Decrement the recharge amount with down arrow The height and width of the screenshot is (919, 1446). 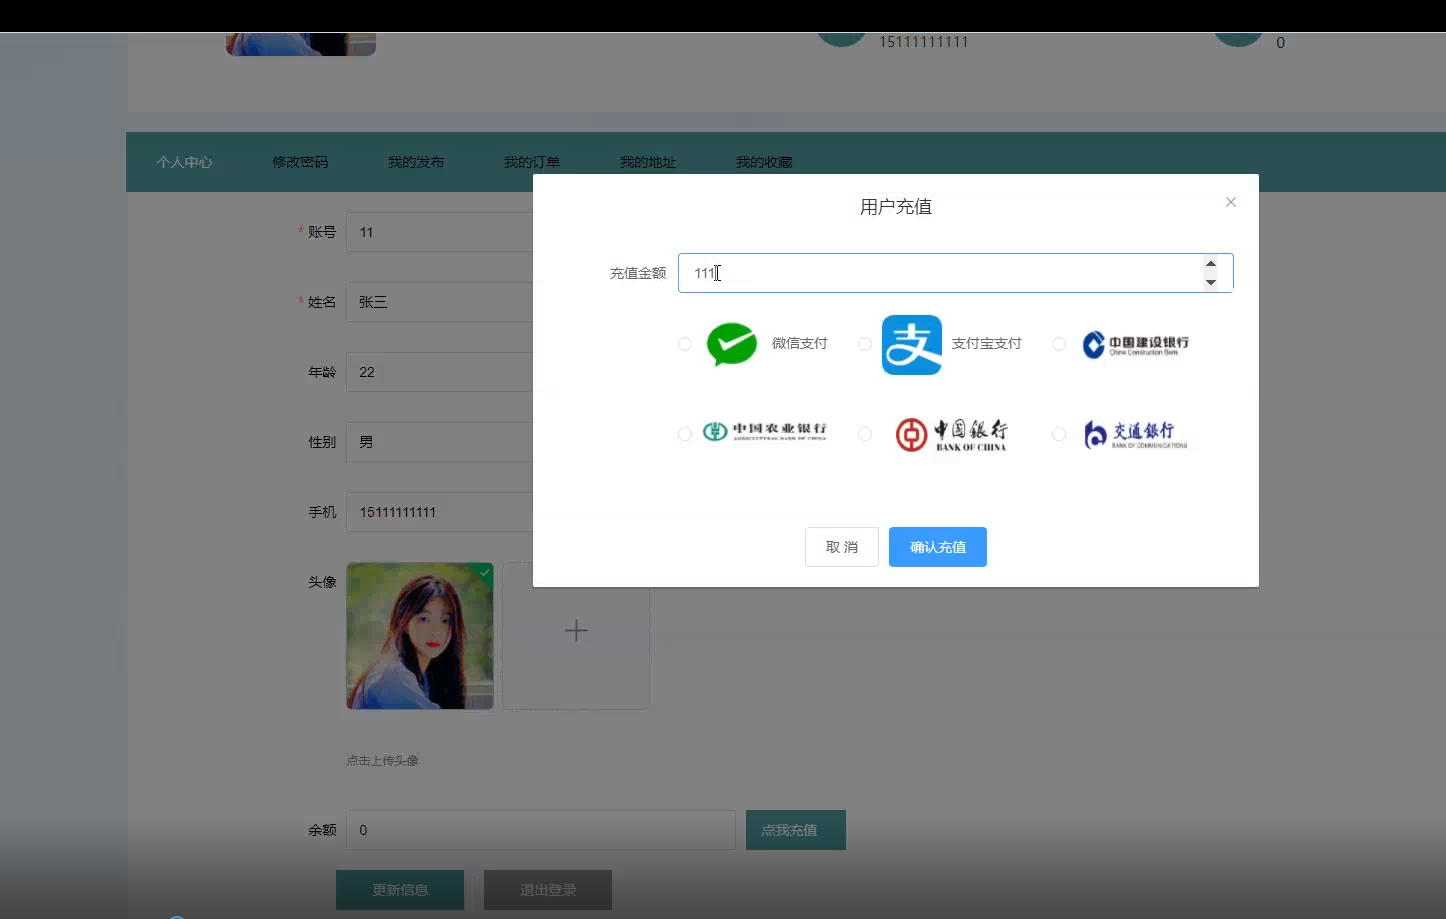click(x=1210, y=281)
